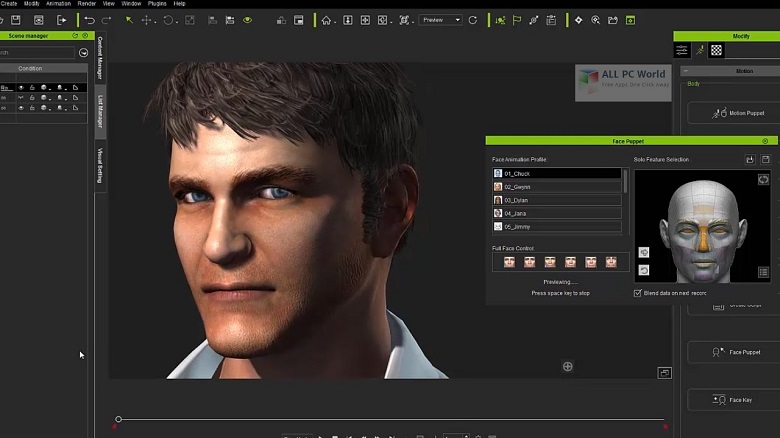Toggle the lock icon in first scene row
The height and width of the screenshot is (438, 780).
(x=32, y=88)
